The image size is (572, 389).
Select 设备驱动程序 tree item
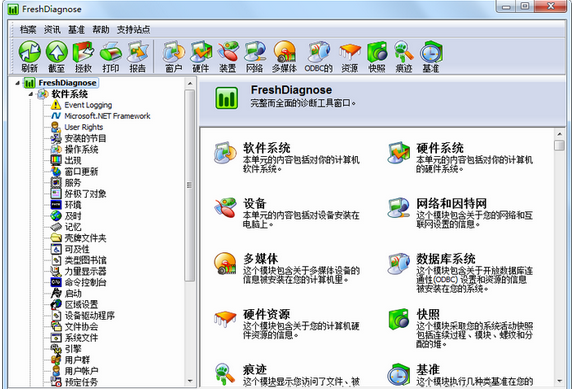pyautogui.click(x=90, y=316)
